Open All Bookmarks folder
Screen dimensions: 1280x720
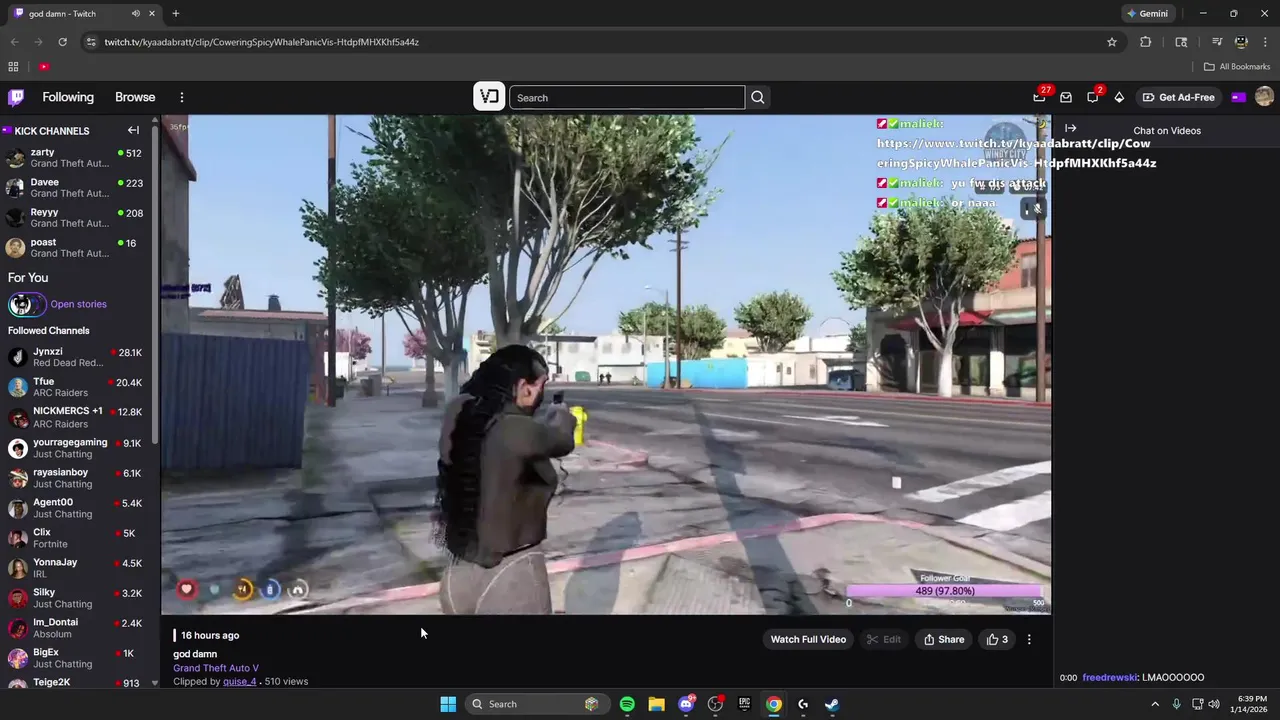coord(1237,67)
